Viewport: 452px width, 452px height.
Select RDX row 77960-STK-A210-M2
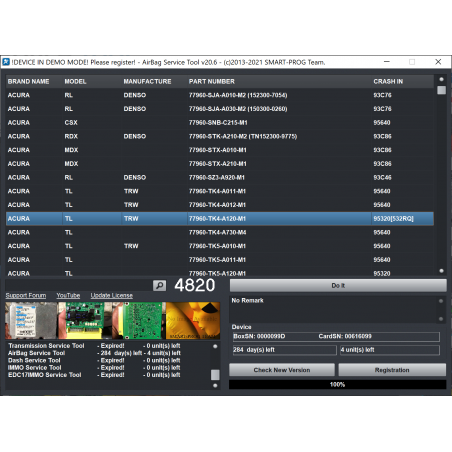pyautogui.click(x=220, y=136)
